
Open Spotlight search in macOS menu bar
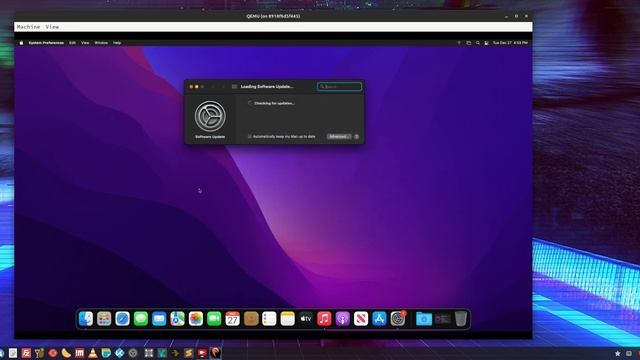(478, 43)
